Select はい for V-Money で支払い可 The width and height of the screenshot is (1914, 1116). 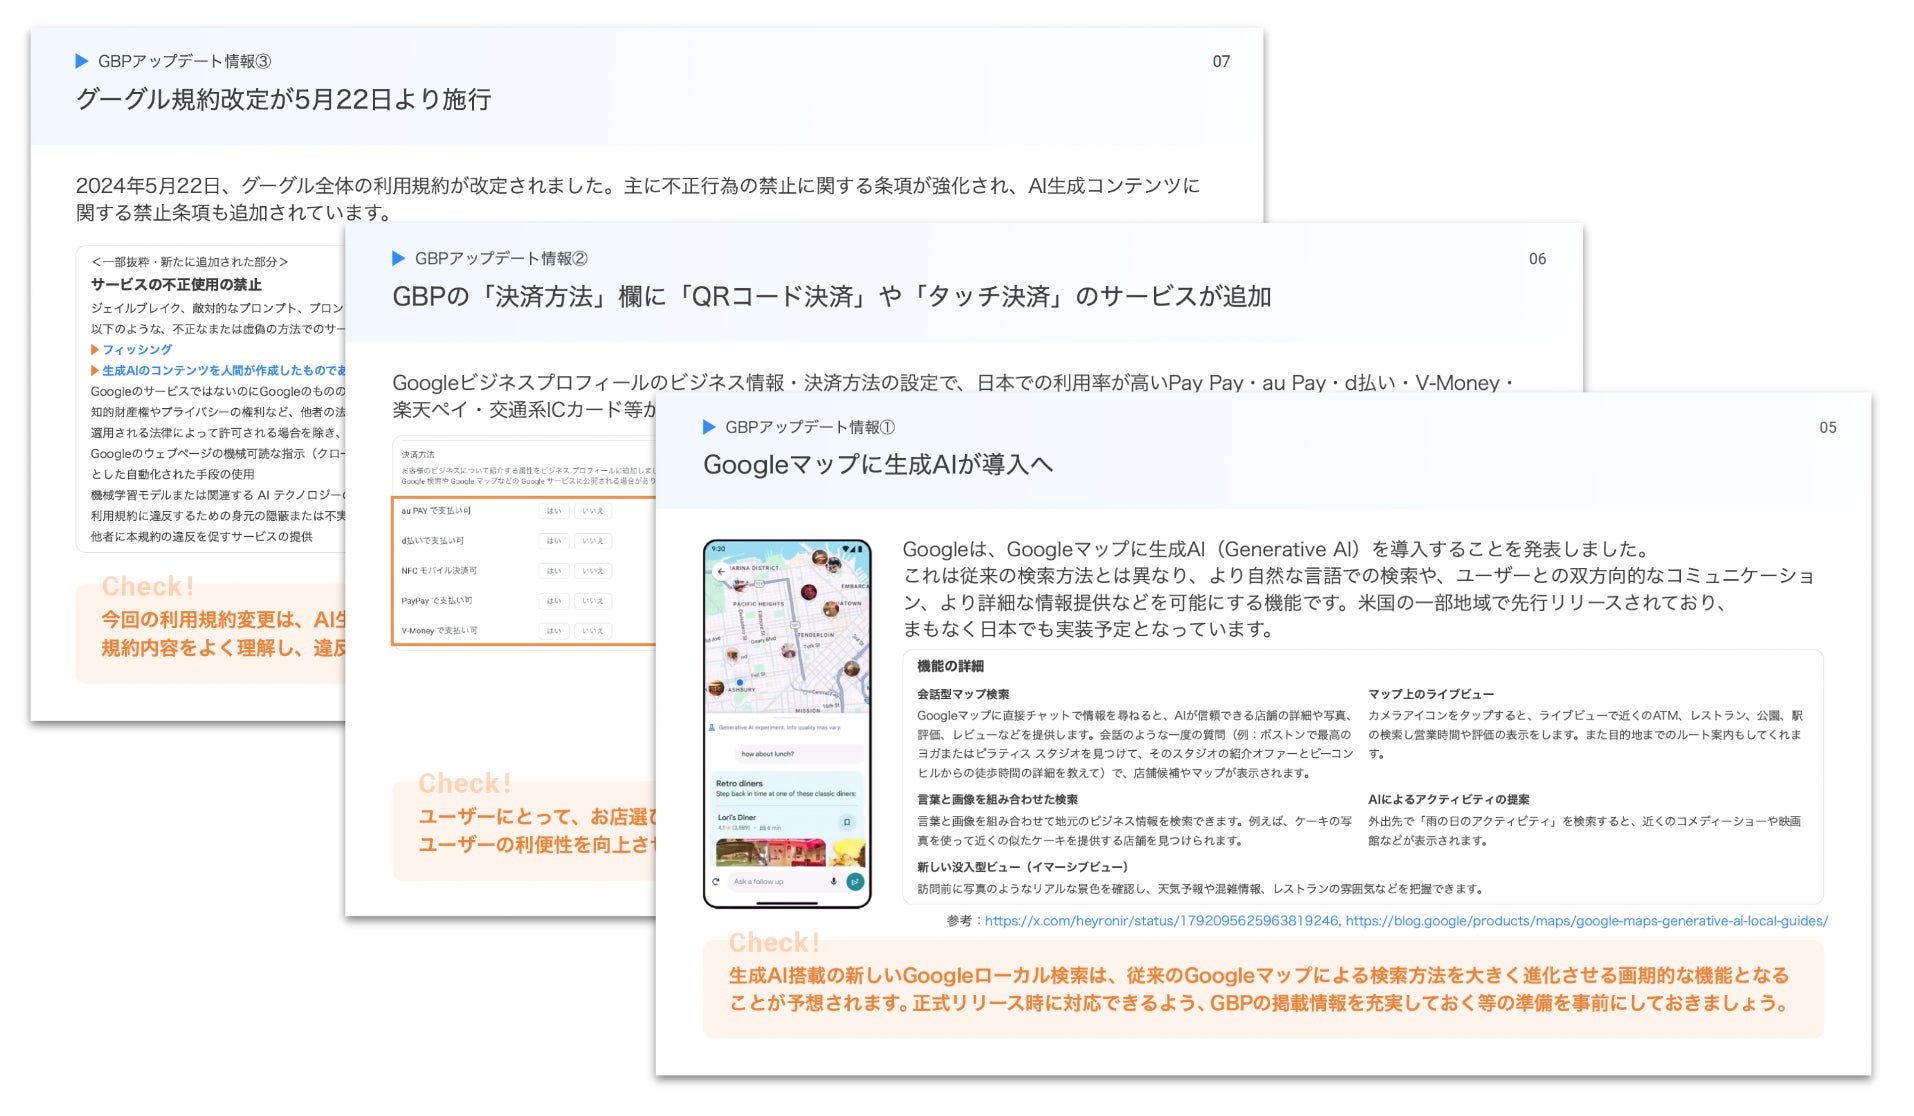click(x=553, y=631)
